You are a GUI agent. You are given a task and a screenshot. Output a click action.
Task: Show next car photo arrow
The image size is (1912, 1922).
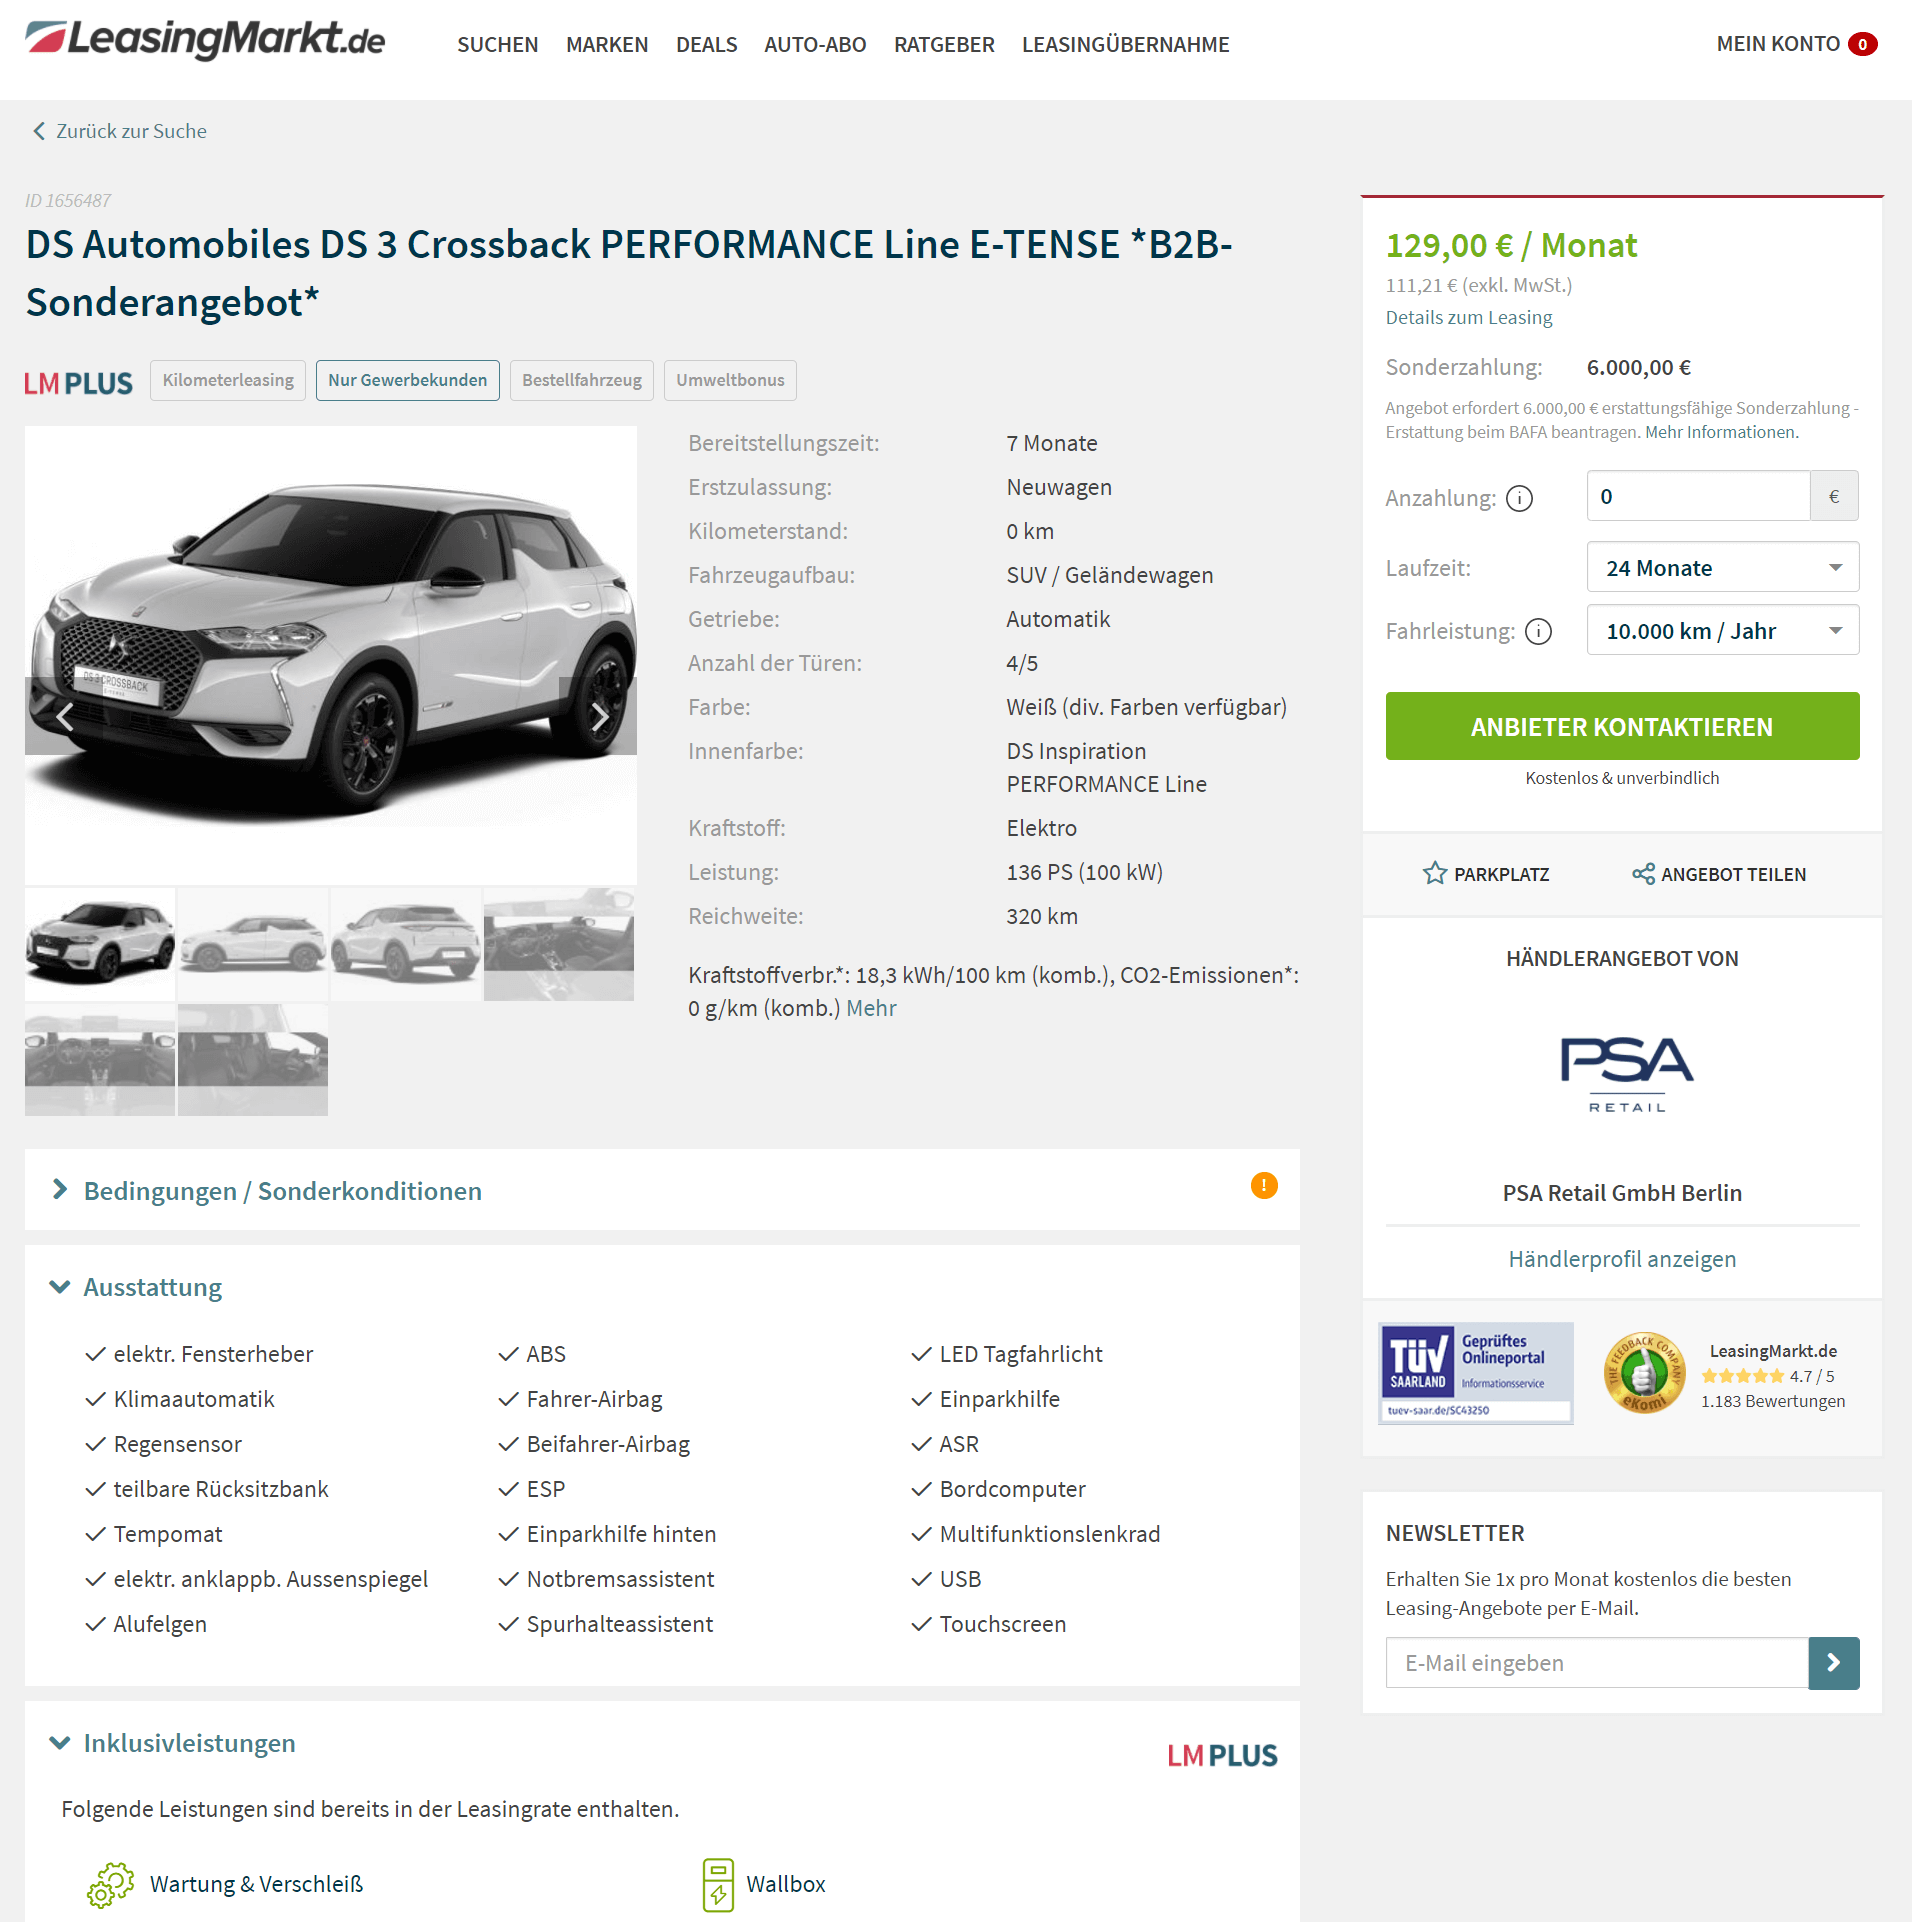point(598,716)
